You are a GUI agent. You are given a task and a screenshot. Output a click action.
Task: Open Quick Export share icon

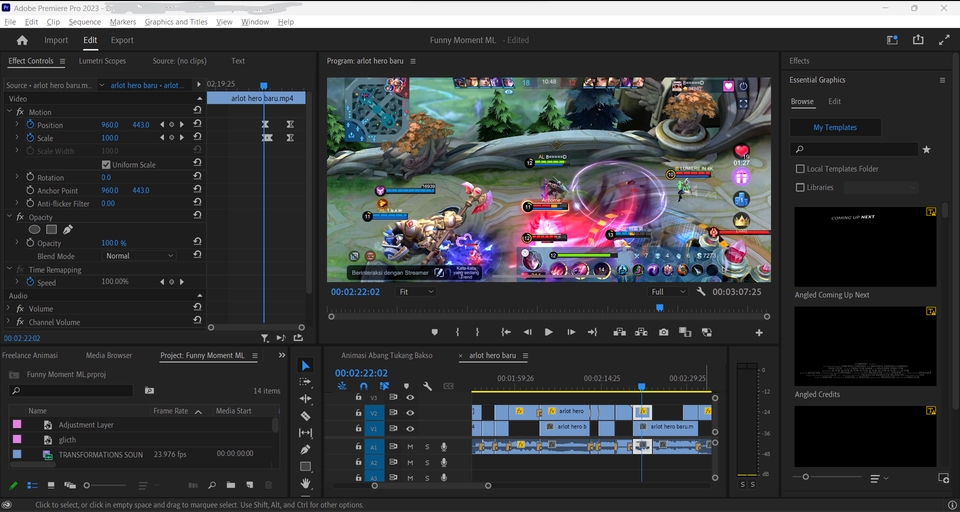pos(918,40)
